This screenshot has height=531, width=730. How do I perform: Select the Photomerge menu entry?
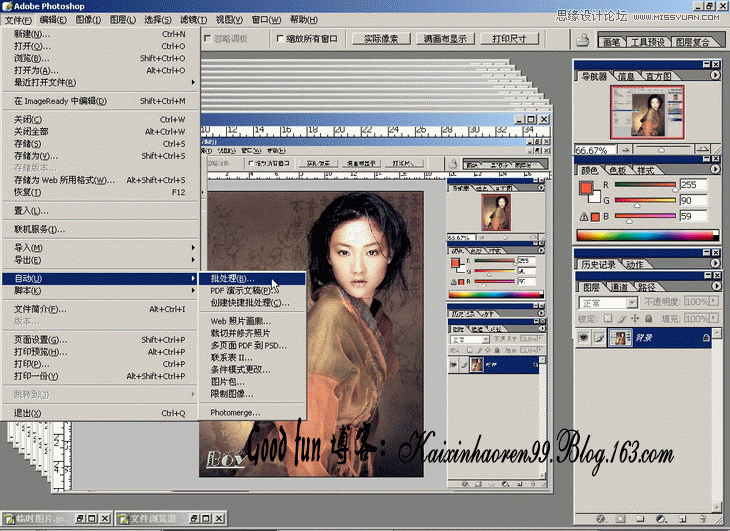(252, 413)
